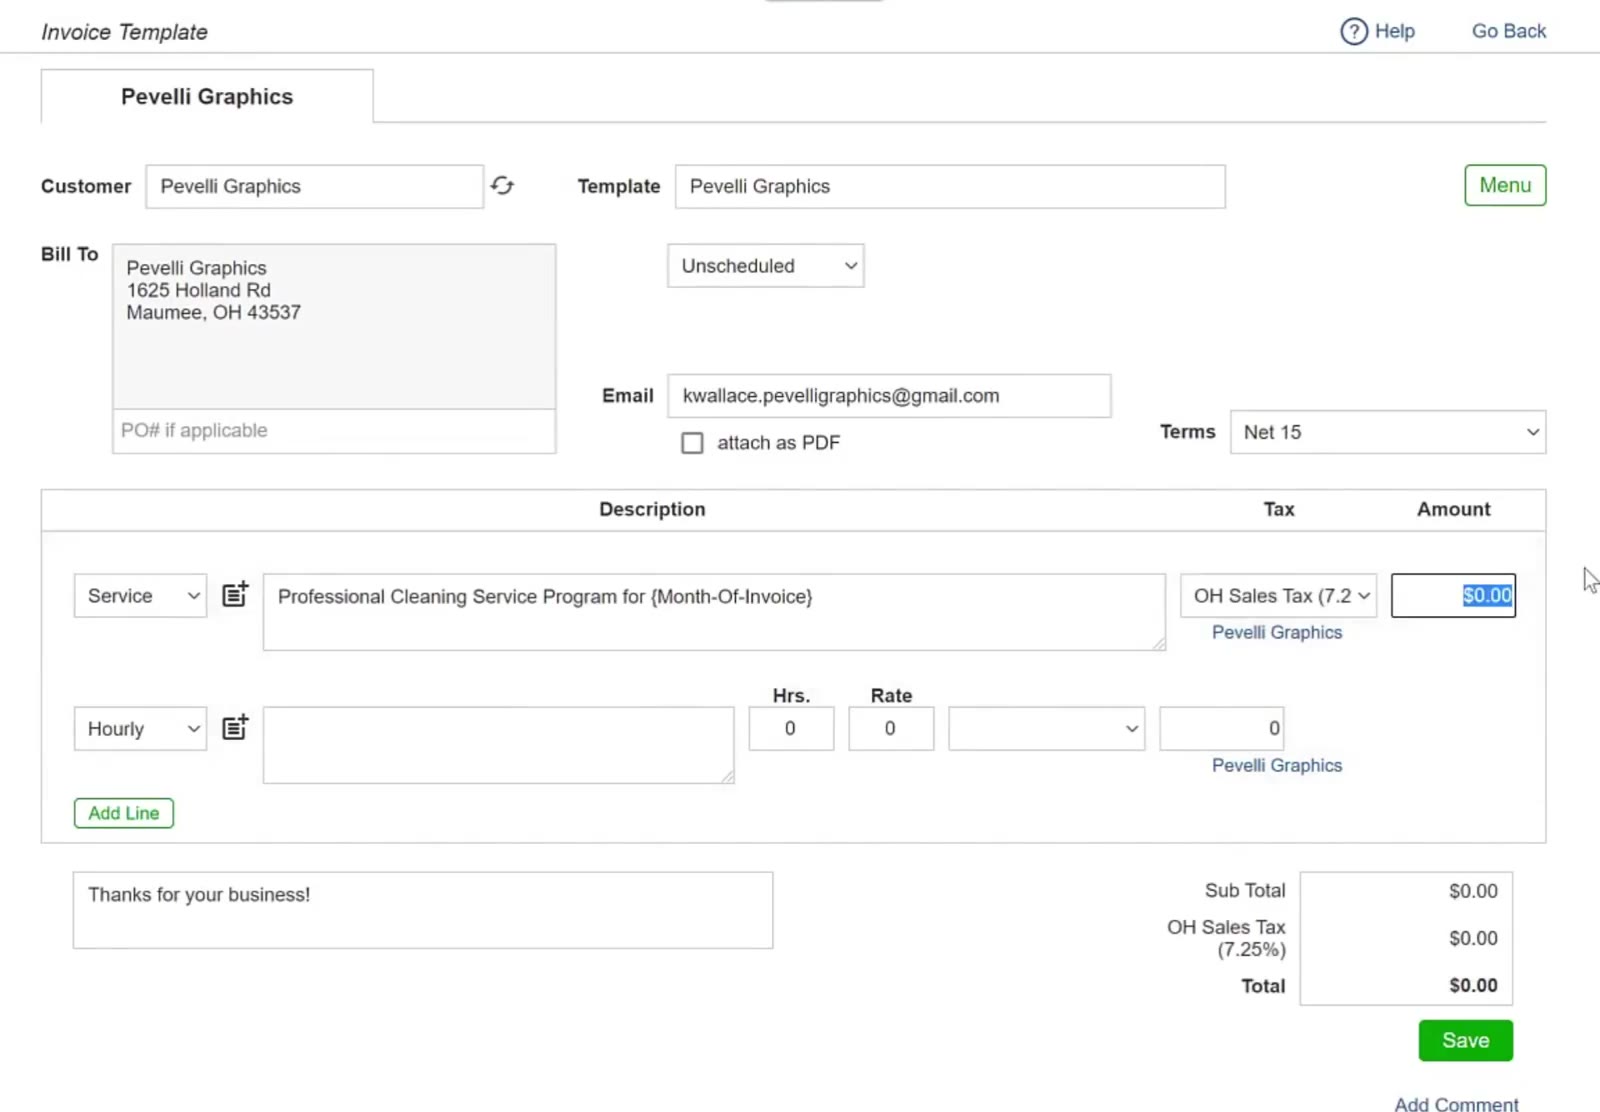Click the Hourly line description text area
The height and width of the screenshot is (1112, 1600).
(x=498, y=745)
